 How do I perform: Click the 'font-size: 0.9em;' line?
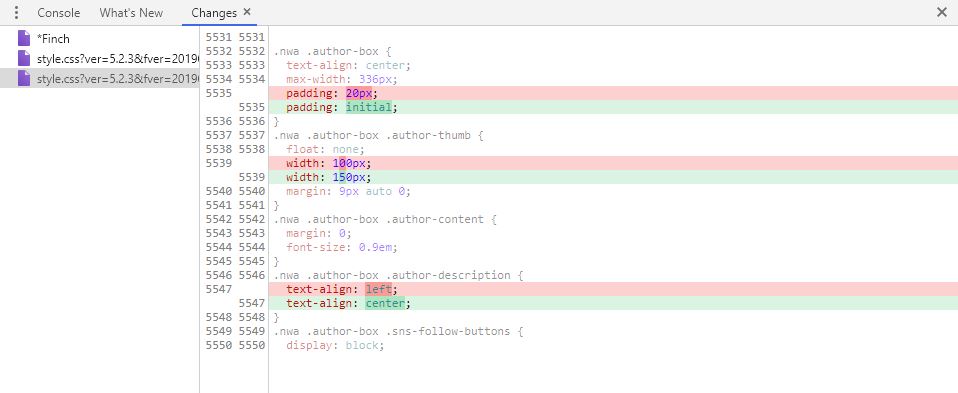[342, 248]
